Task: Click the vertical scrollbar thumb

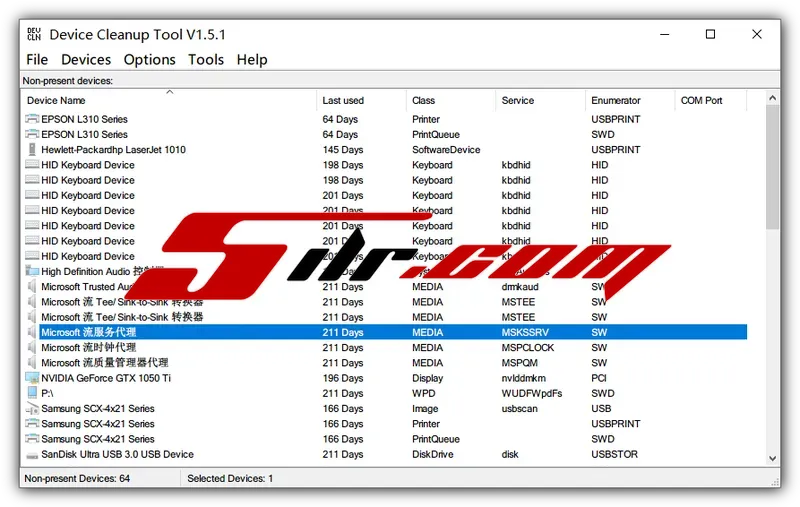Action: (x=772, y=167)
